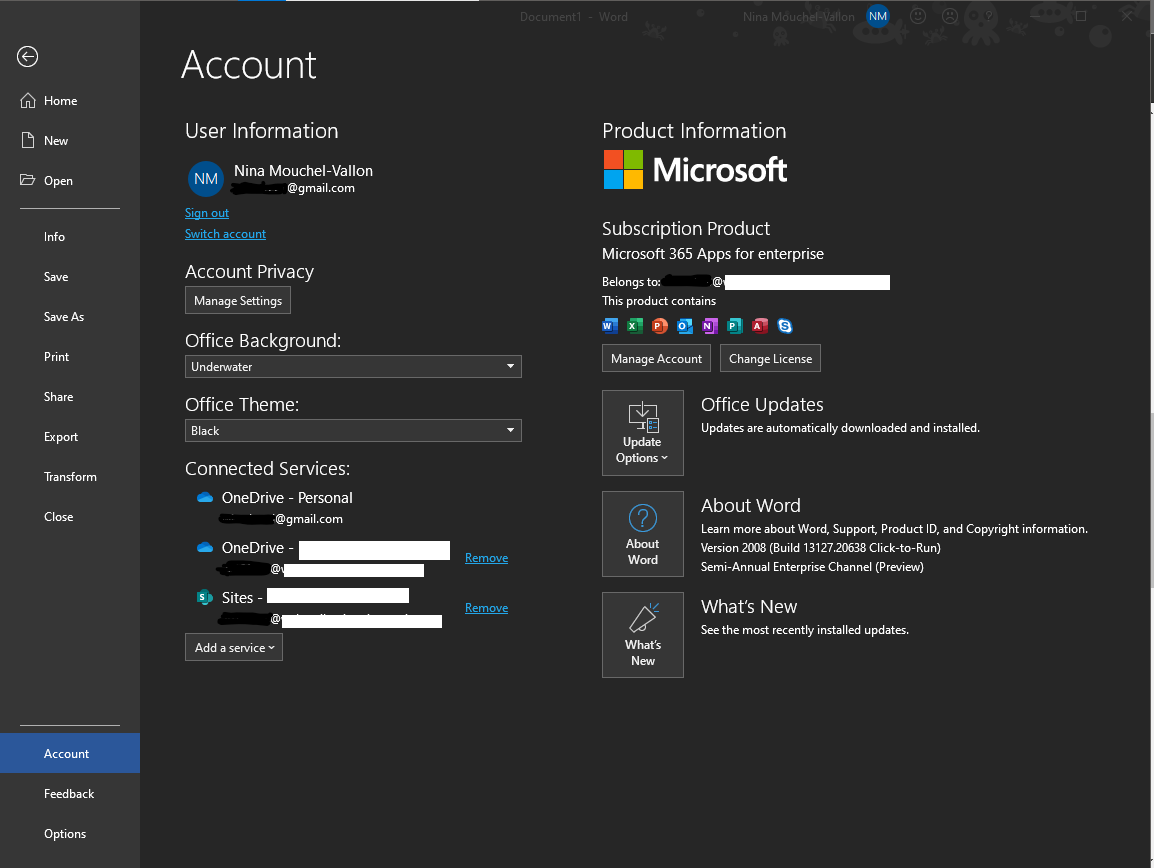
Task: Click the PowerPoint app icon in product list
Action: pos(659,325)
